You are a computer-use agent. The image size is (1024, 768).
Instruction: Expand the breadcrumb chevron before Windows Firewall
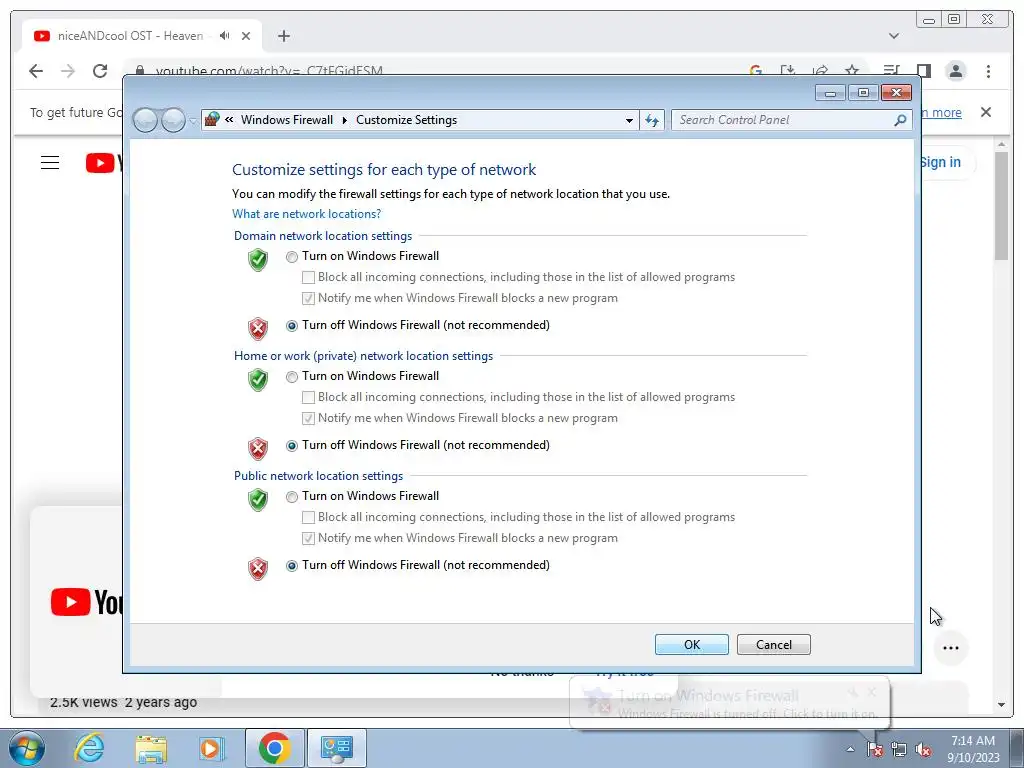point(229,120)
